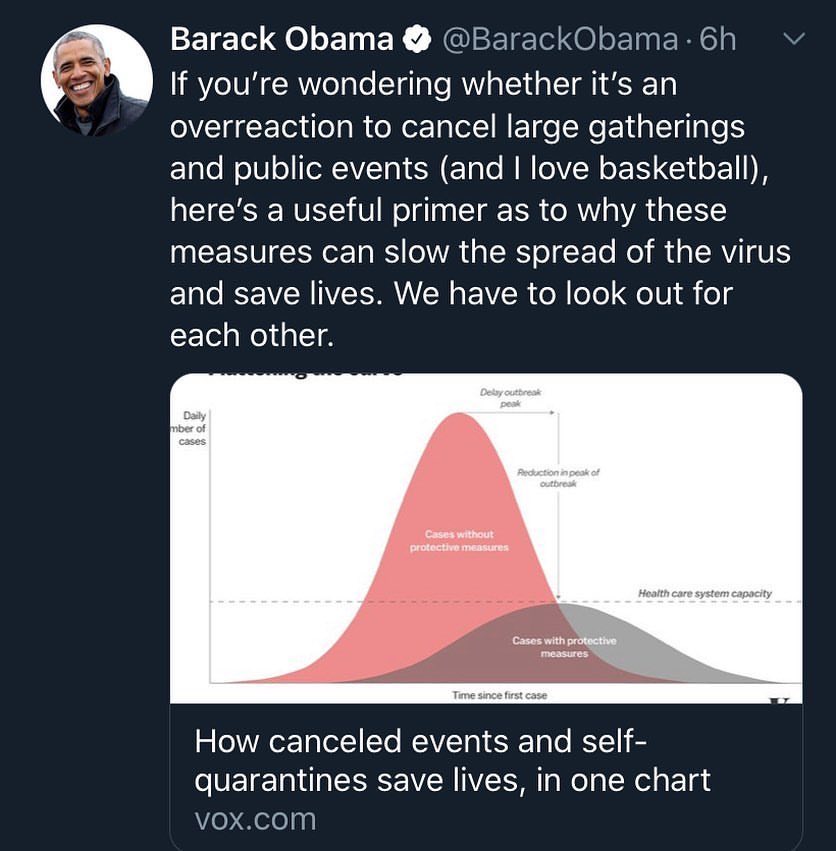The height and width of the screenshot is (851, 836).
Task: Click the vox.com source domain
Action: point(256,819)
